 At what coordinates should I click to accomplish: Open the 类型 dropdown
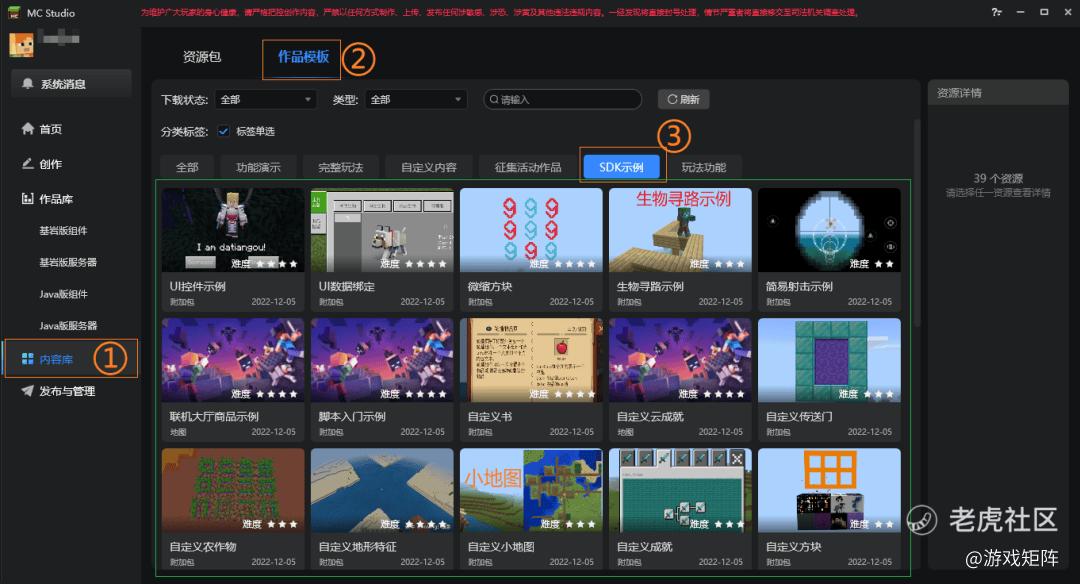point(416,99)
